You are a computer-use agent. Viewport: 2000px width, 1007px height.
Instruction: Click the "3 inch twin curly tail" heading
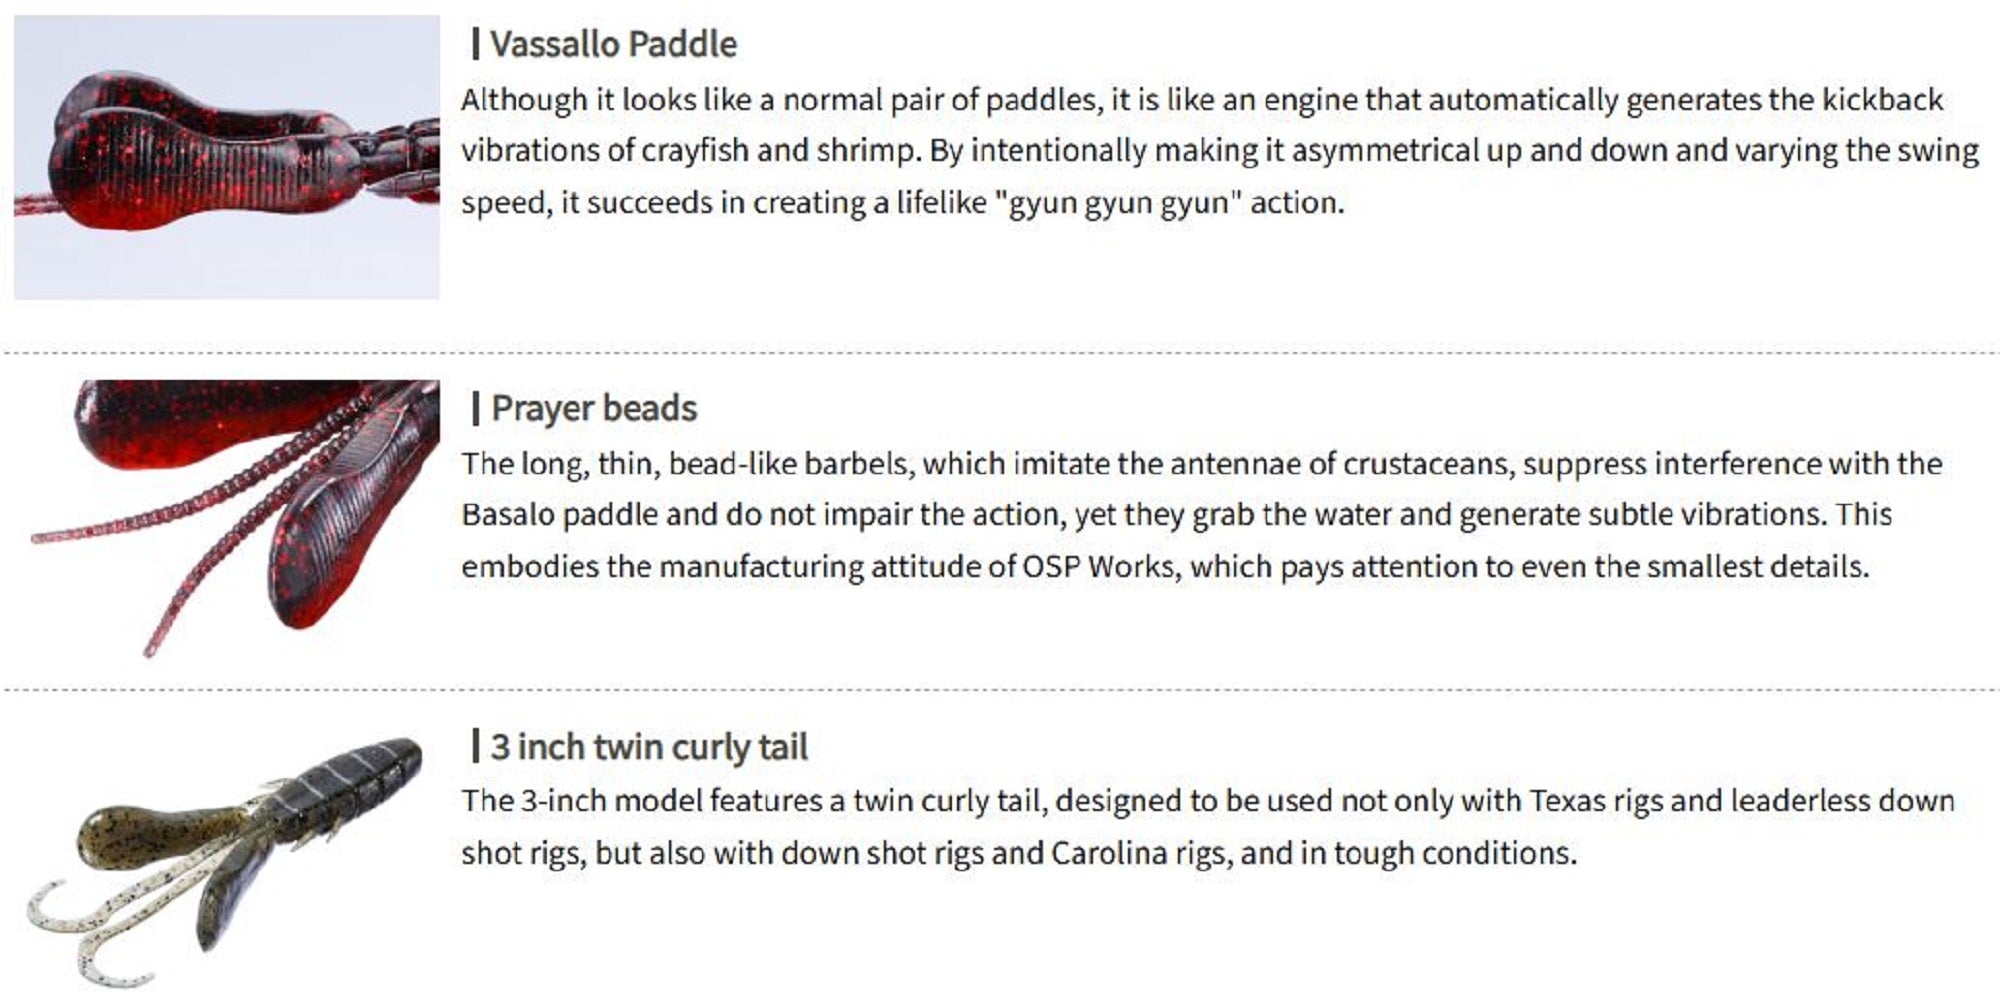(x=649, y=747)
